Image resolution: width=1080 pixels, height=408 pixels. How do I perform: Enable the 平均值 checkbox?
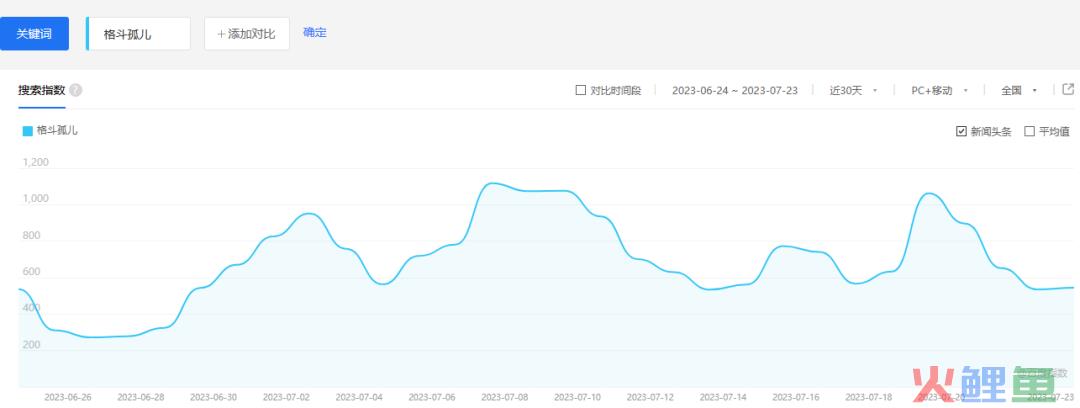pos(1030,132)
